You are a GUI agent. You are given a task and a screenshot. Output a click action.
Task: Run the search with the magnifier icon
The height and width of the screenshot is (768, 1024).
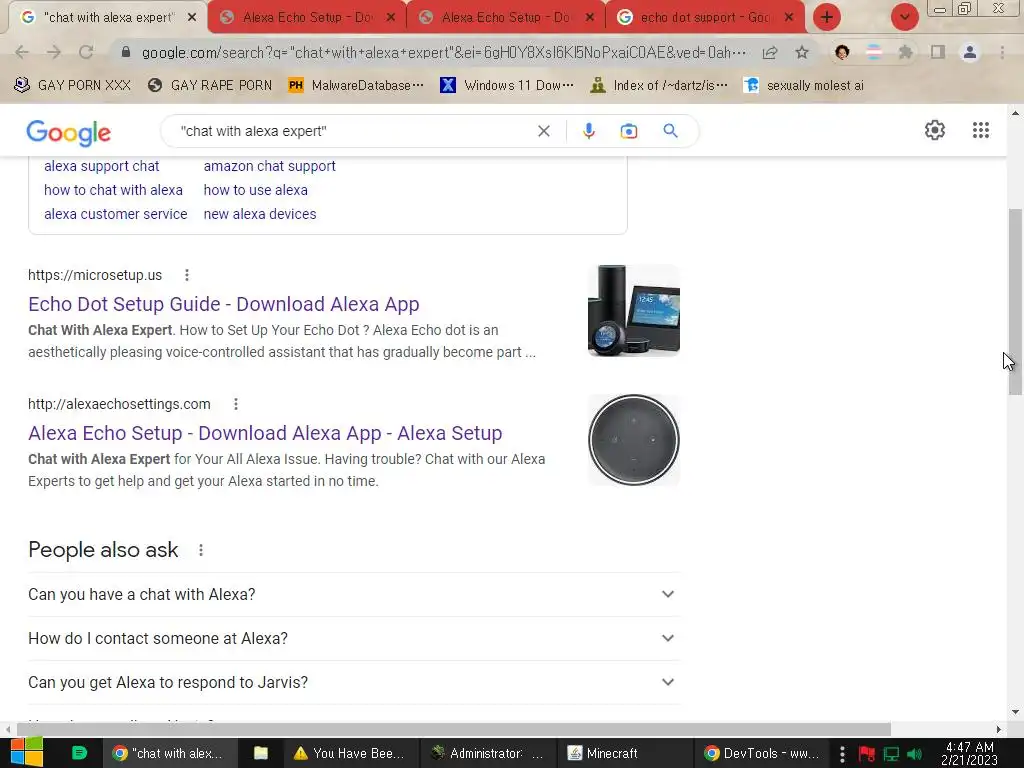pos(670,131)
